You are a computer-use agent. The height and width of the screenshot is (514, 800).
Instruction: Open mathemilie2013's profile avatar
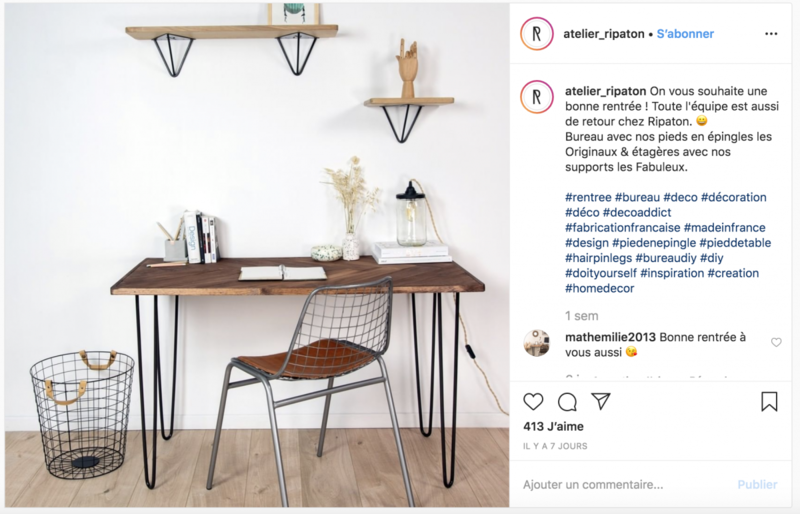537,343
